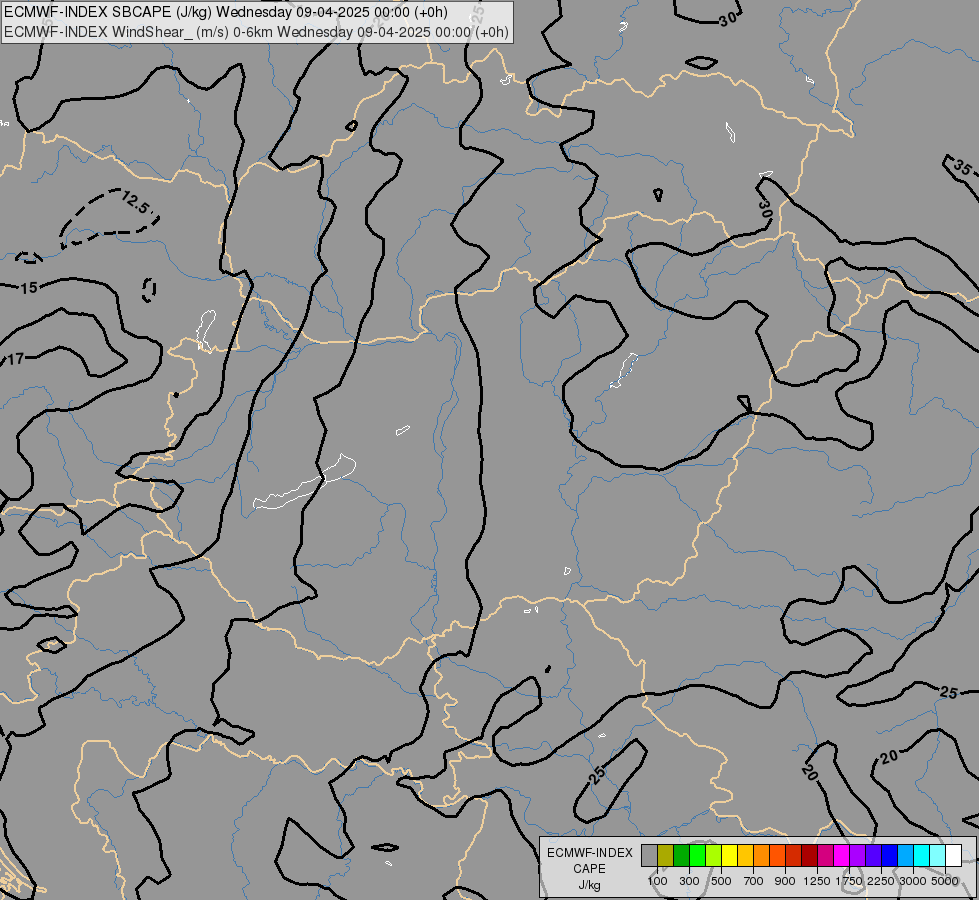
Task: Click the orange-red legend swatch
Action: coord(777,855)
